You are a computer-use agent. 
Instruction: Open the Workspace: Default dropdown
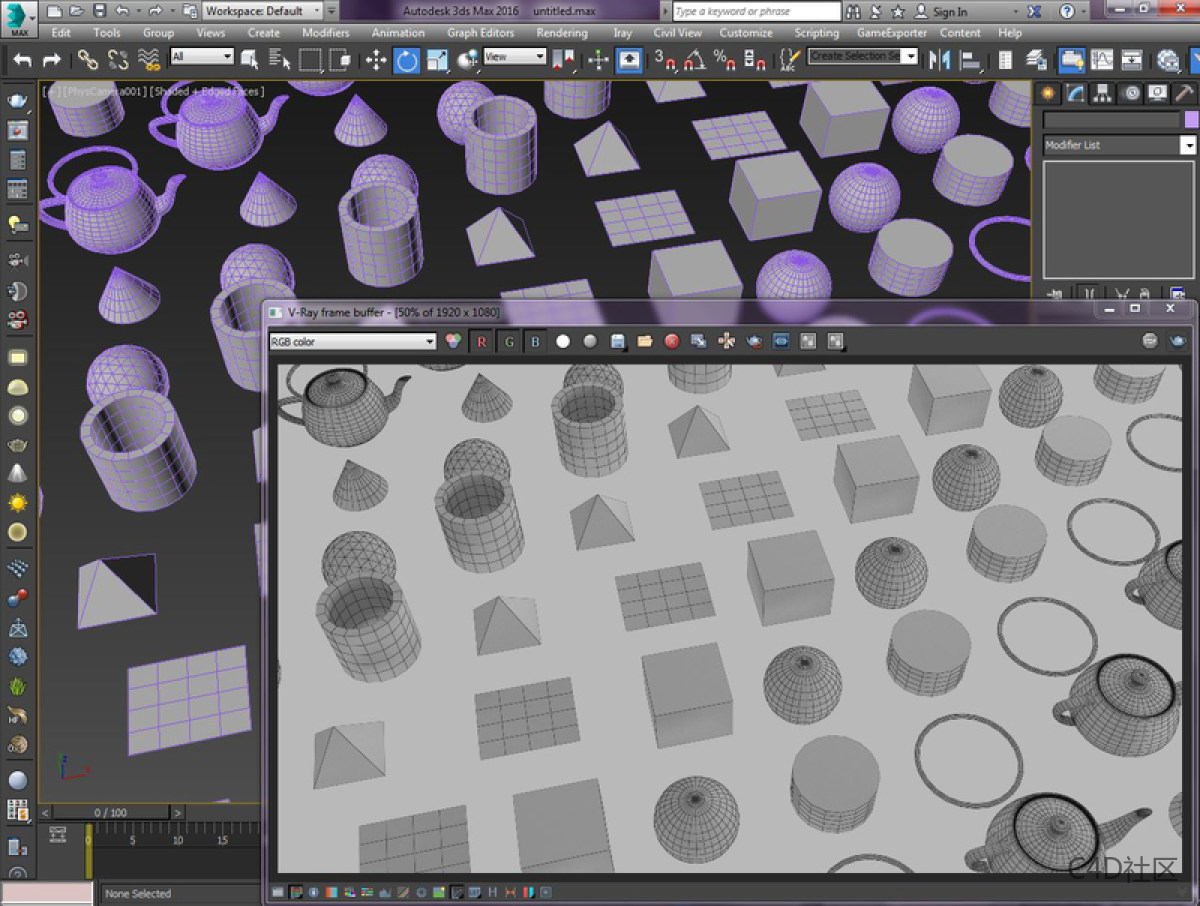click(x=264, y=11)
